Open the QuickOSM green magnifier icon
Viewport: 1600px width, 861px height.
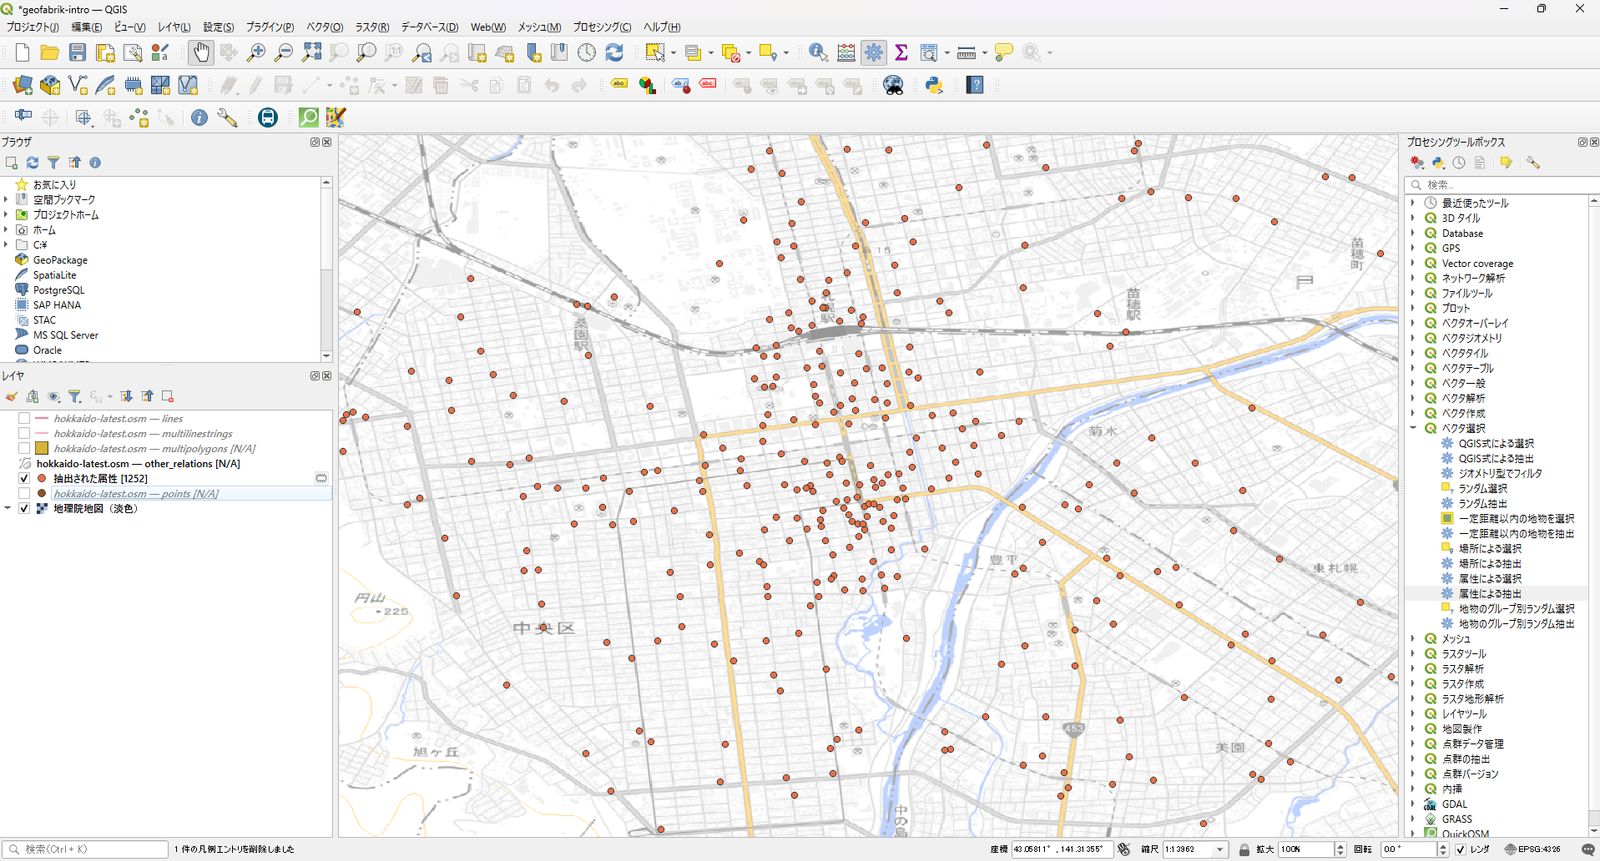tap(309, 118)
